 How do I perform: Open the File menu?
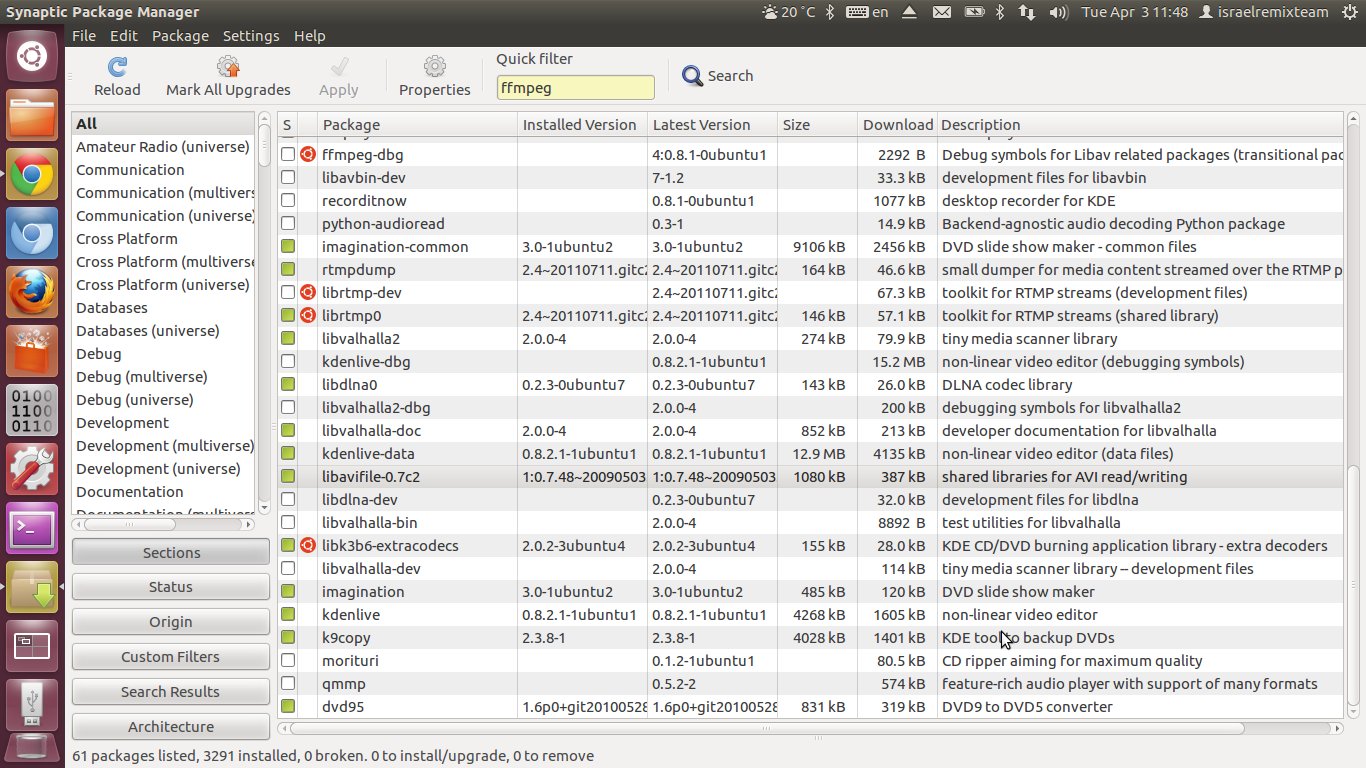pyautogui.click(x=84, y=35)
